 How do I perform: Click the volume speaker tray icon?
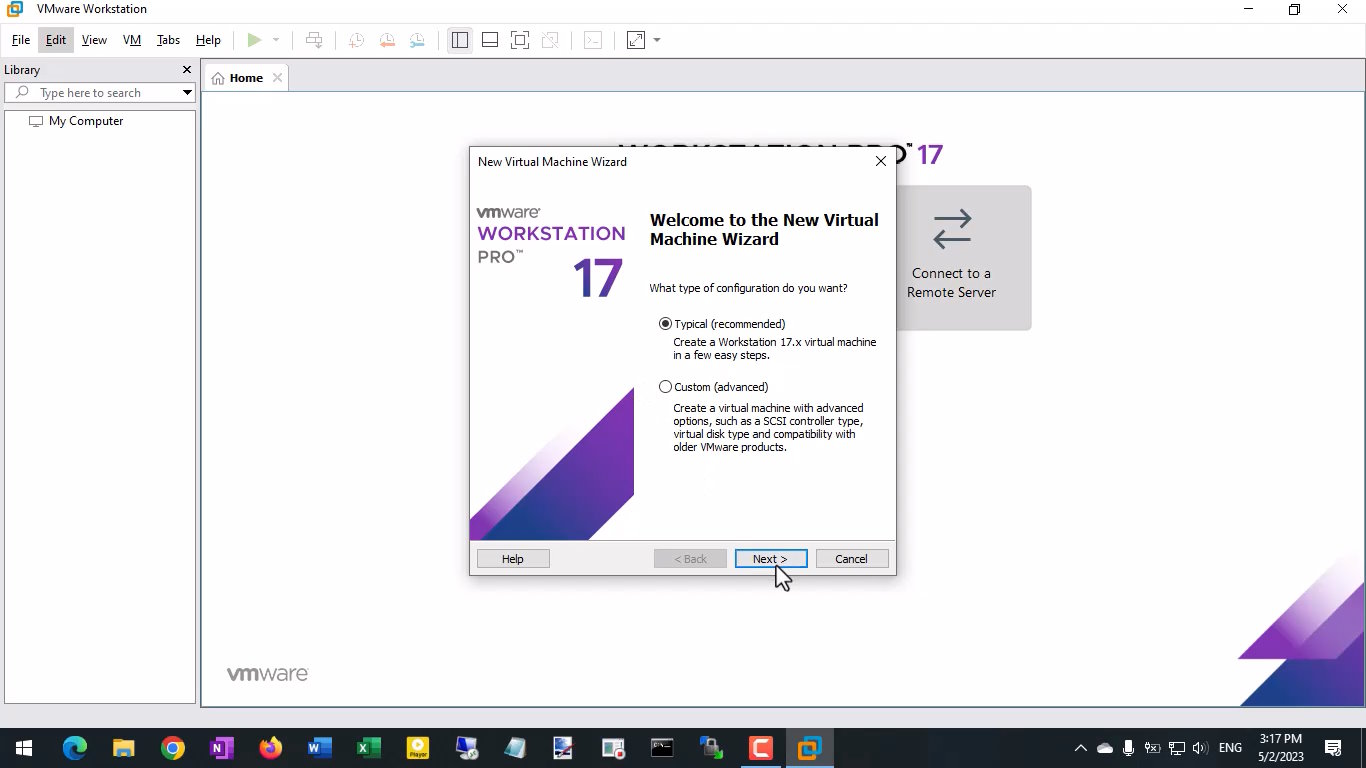tap(1200, 748)
